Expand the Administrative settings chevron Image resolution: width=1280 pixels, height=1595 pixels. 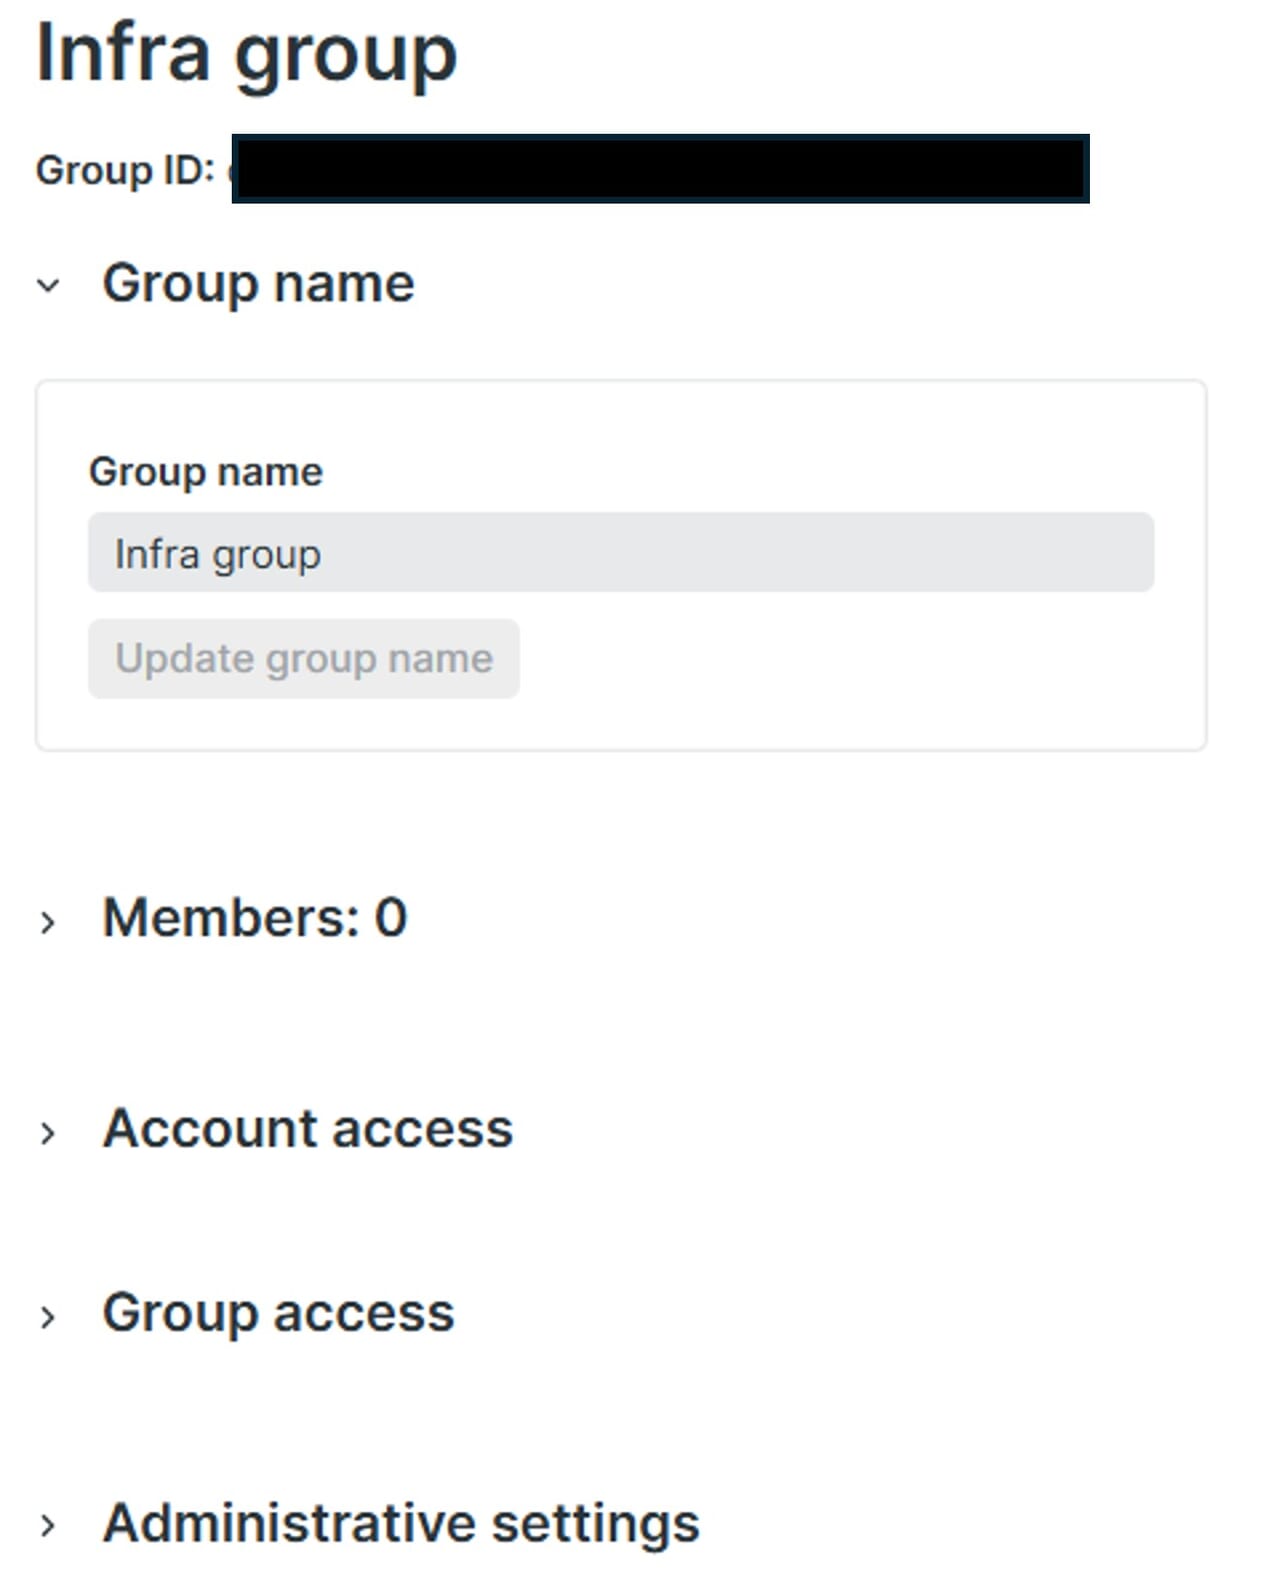48,1526
